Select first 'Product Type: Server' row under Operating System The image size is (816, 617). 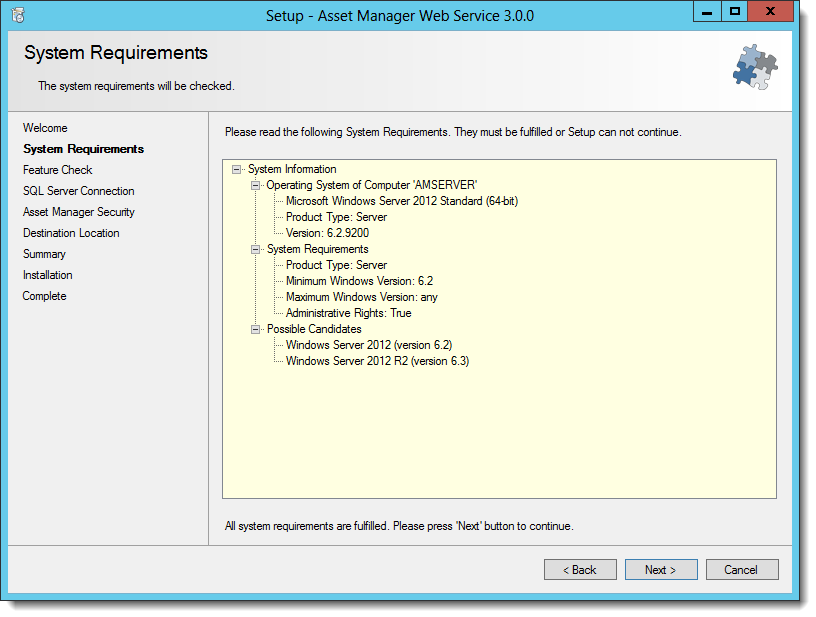click(x=336, y=217)
